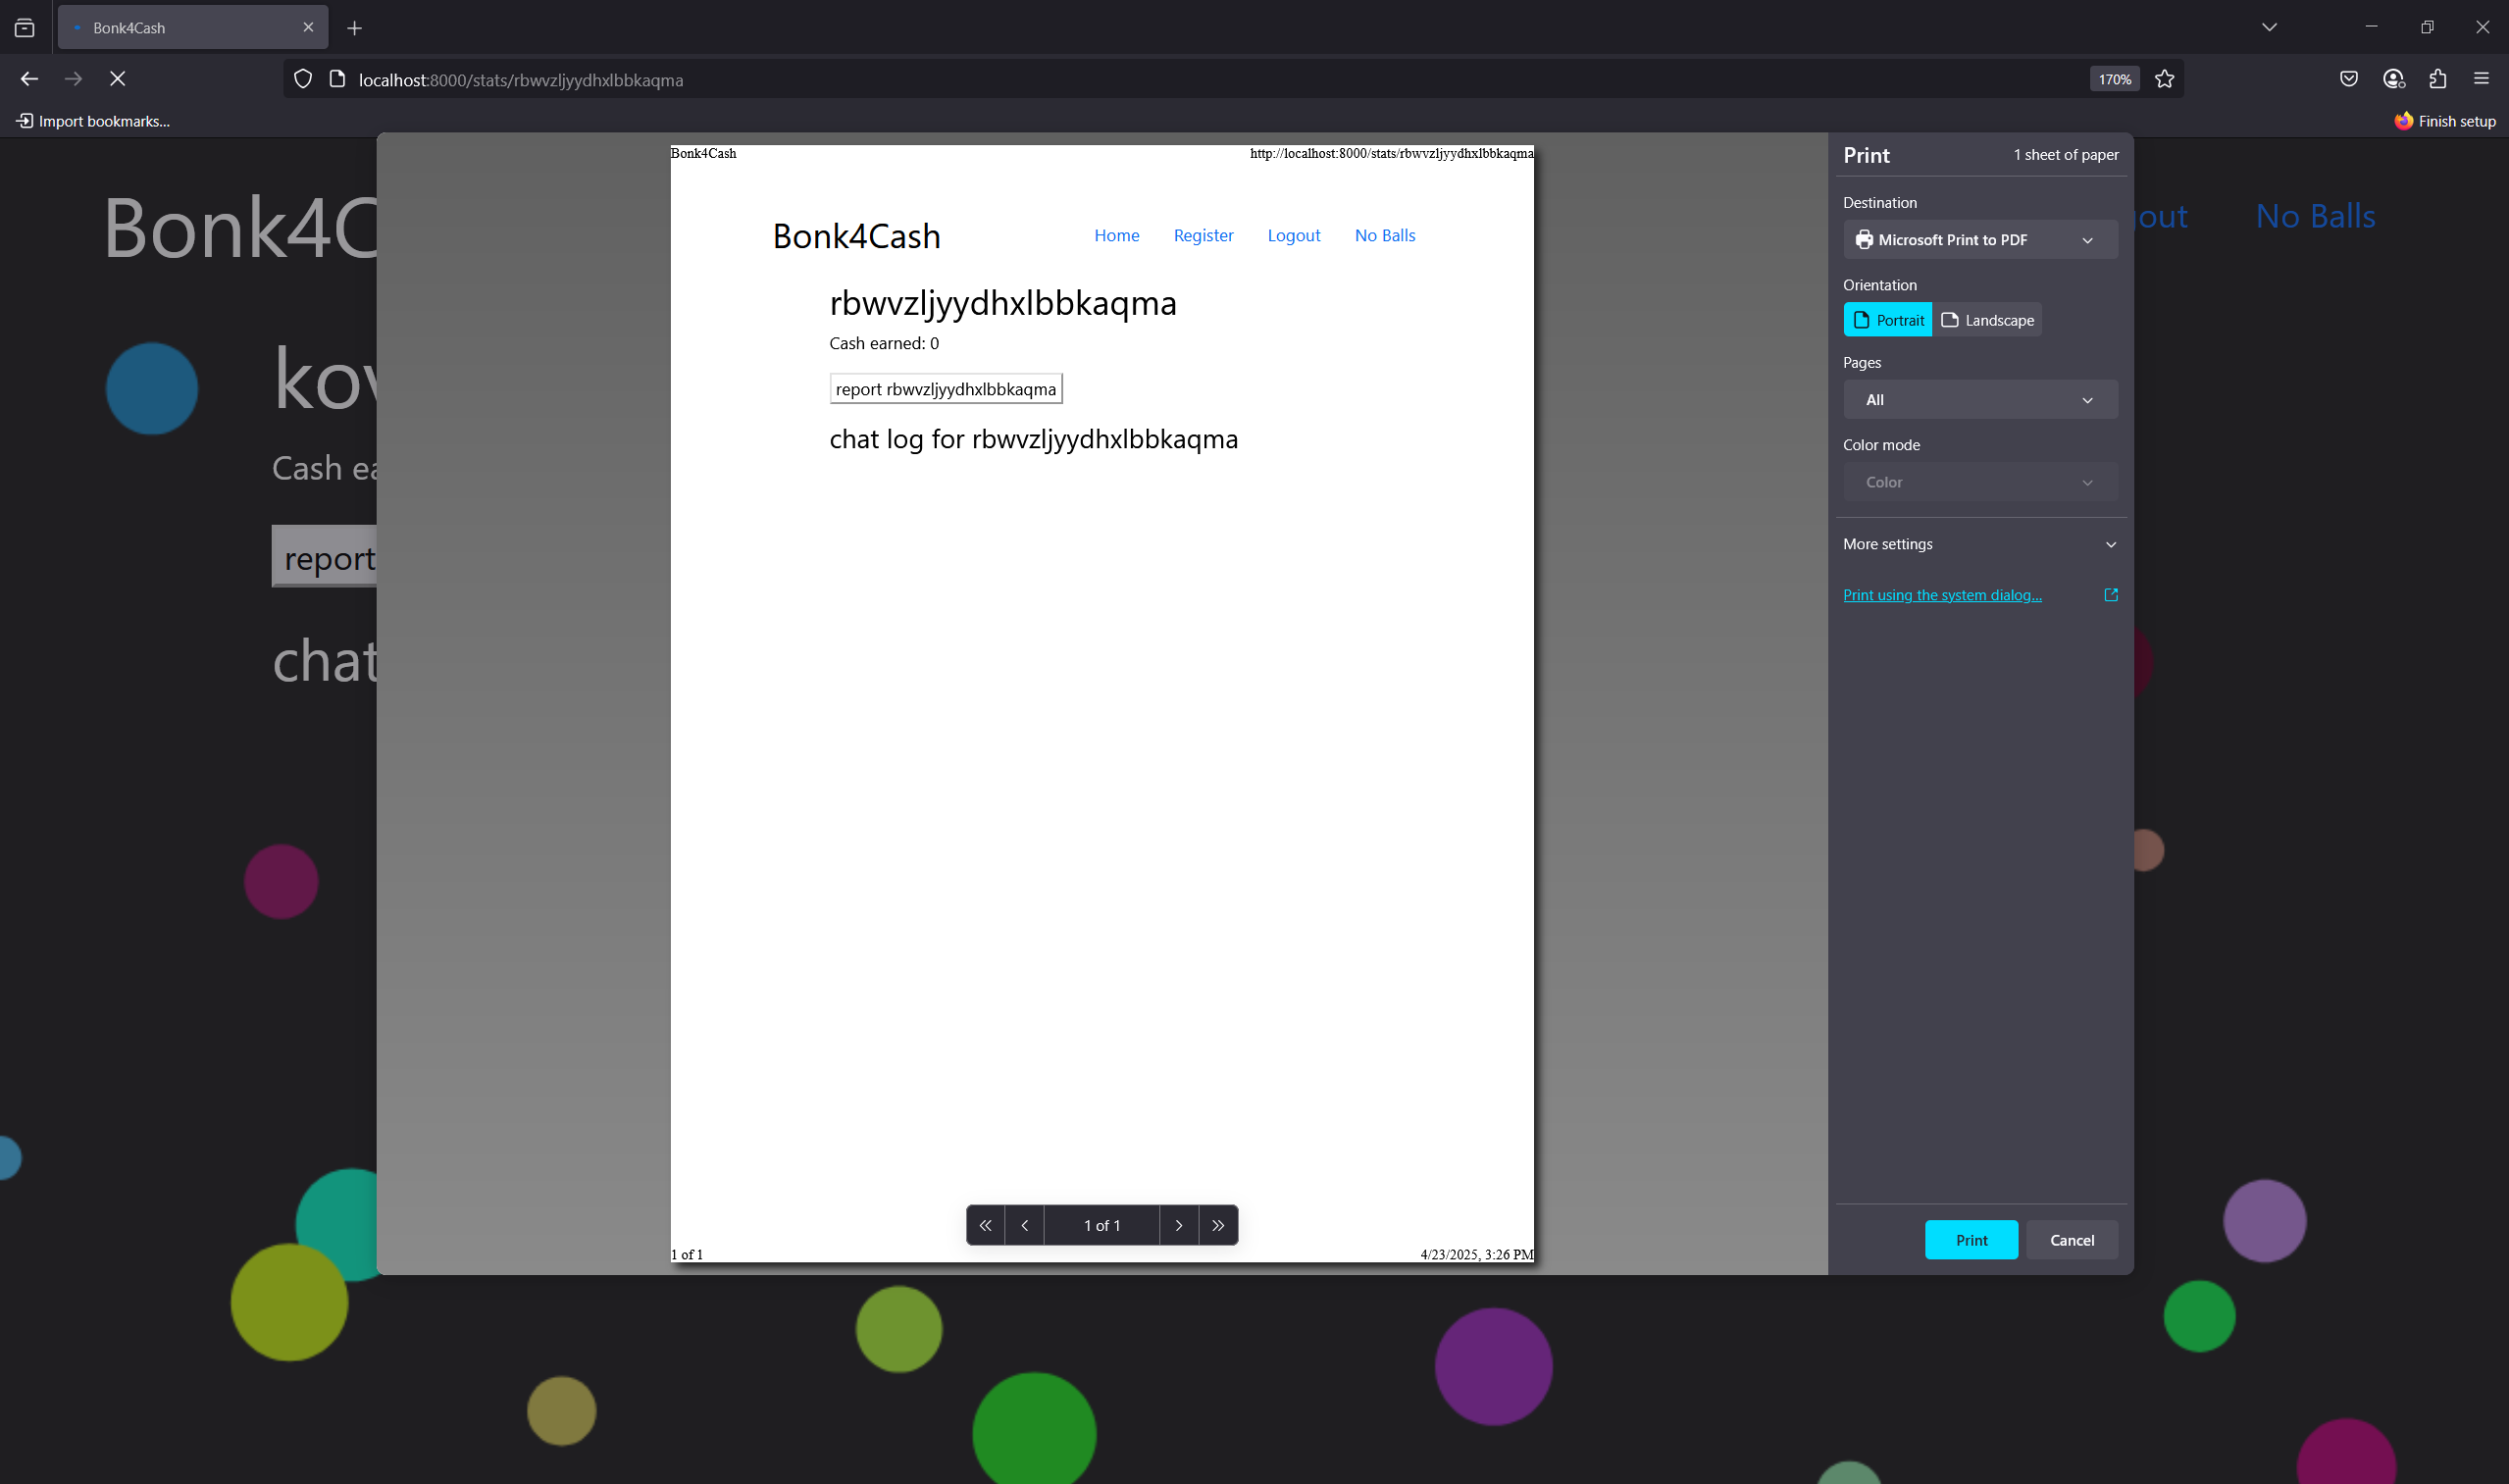Click the Print button
This screenshot has width=2509, height=1484.
pyautogui.click(x=1970, y=1240)
